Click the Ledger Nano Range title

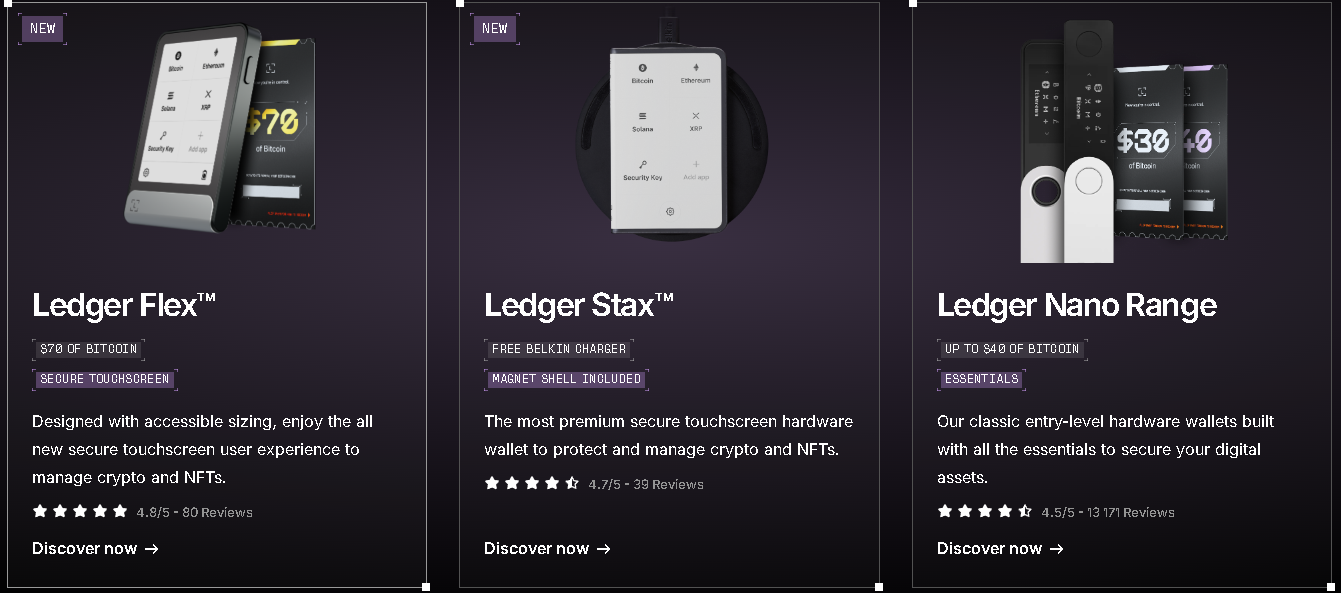pyautogui.click(x=1077, y=305)
